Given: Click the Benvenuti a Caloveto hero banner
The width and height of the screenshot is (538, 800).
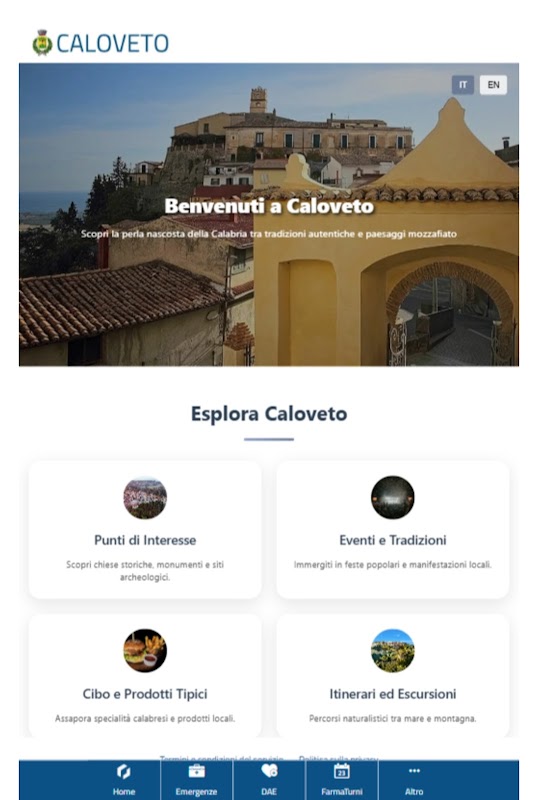Looking at the screenshot, I should [x=269, y=214].
